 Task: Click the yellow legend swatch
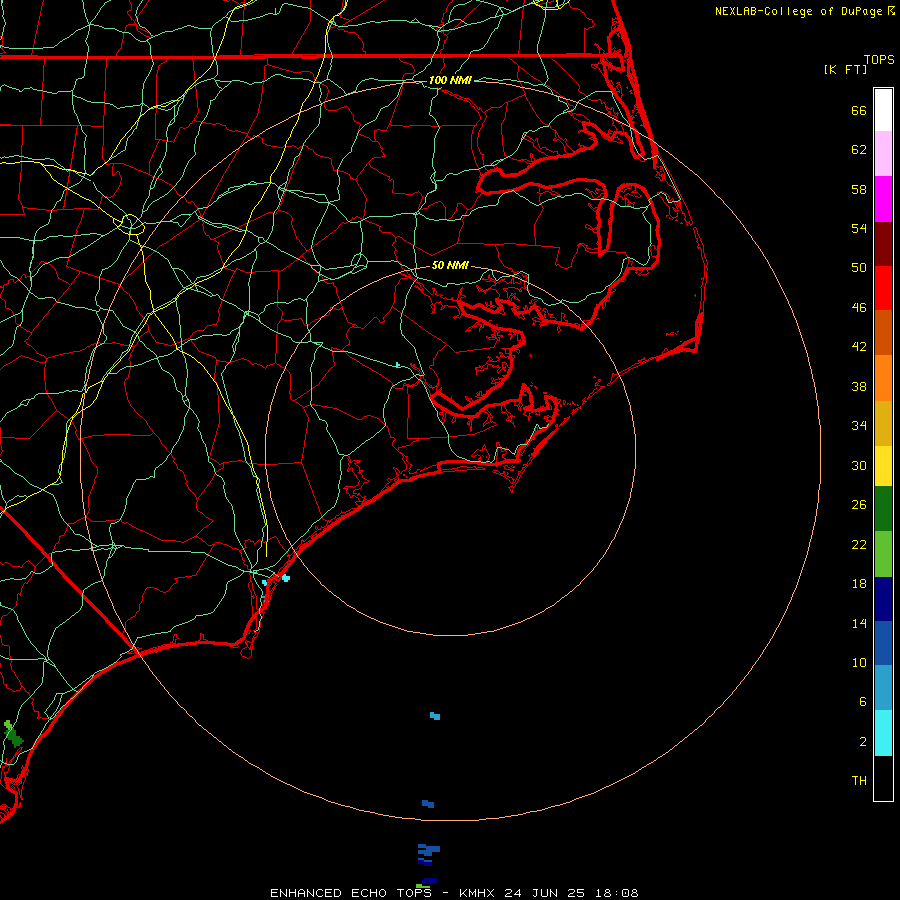[x=883, y=465]
